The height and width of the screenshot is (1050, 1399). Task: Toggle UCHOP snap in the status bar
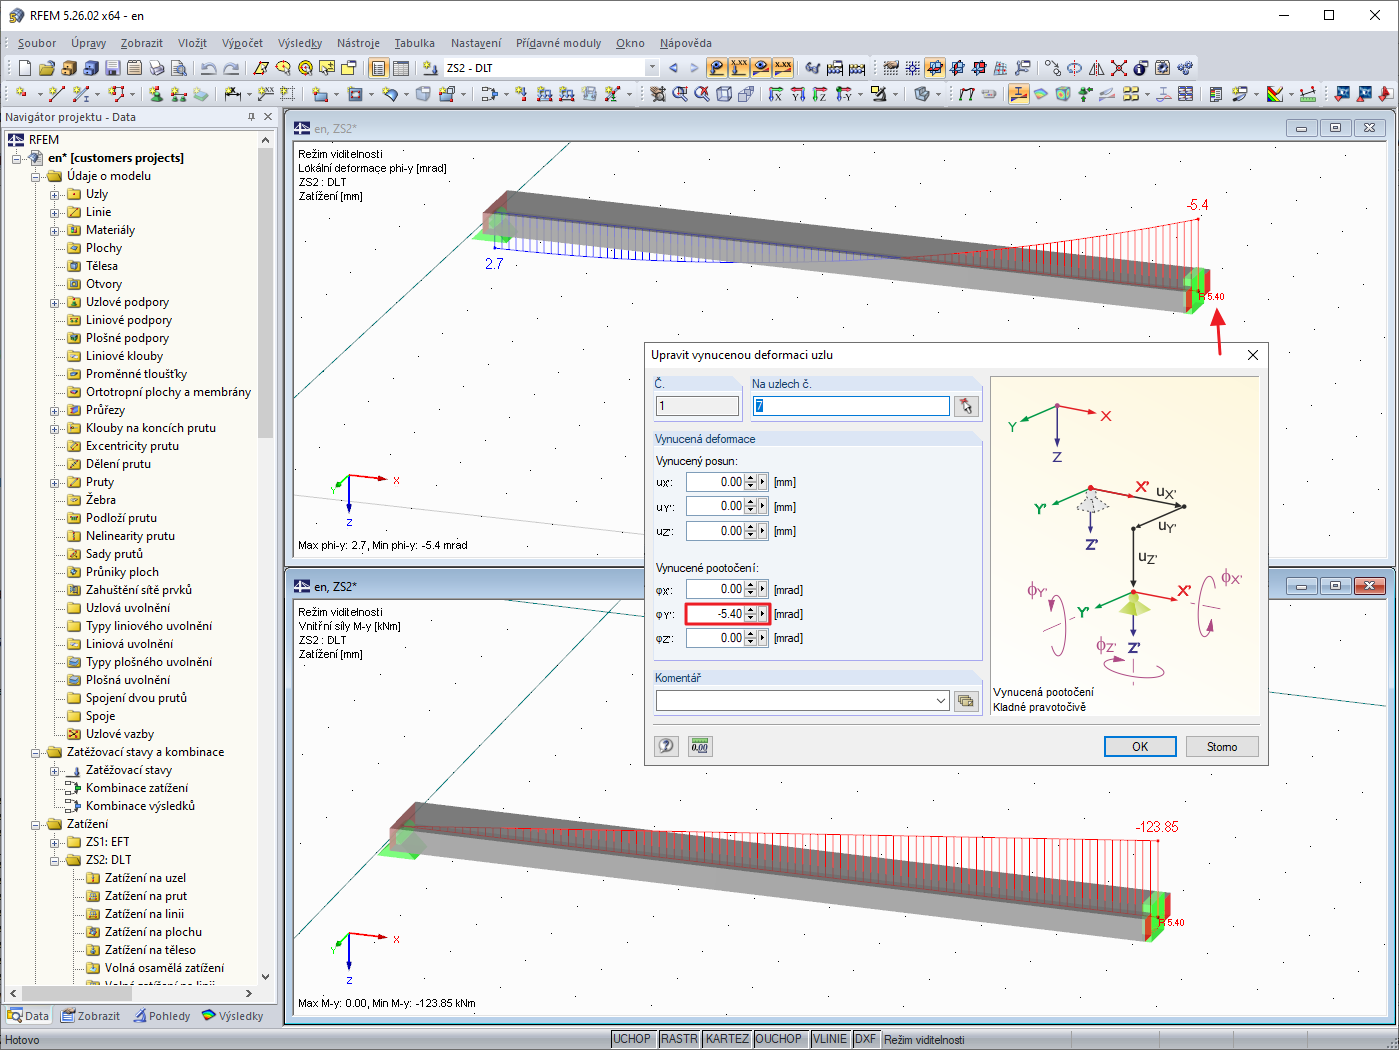click(x=632, y=1039)
